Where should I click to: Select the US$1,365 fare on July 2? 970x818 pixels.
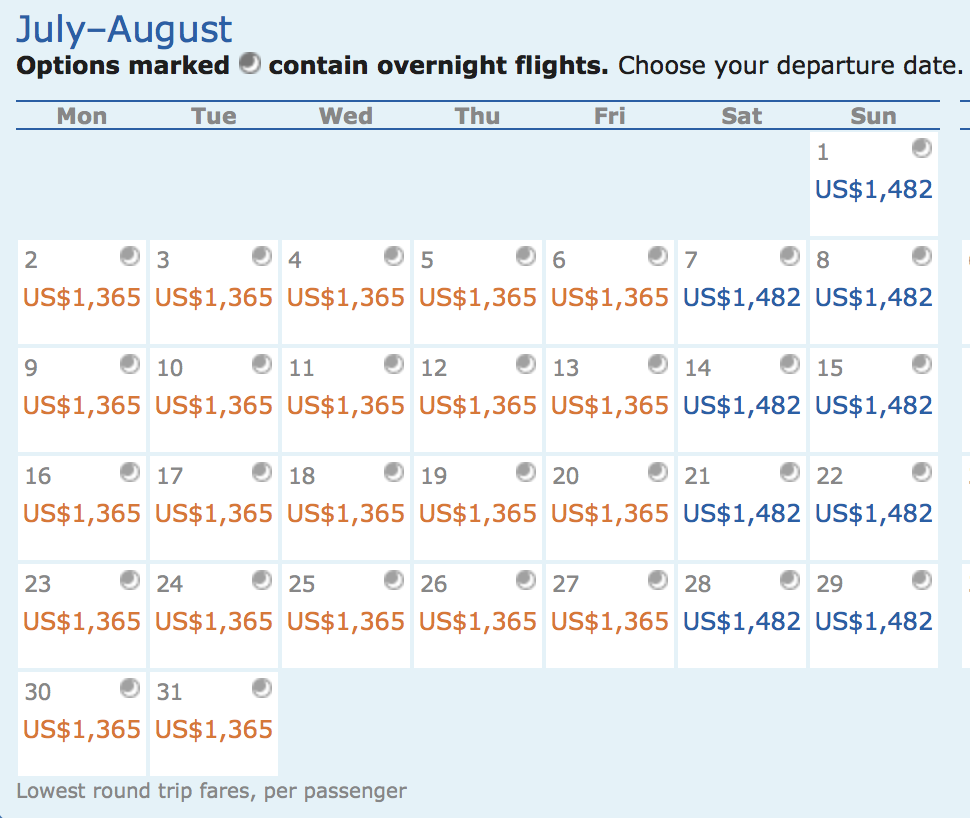tap(81, 297)
